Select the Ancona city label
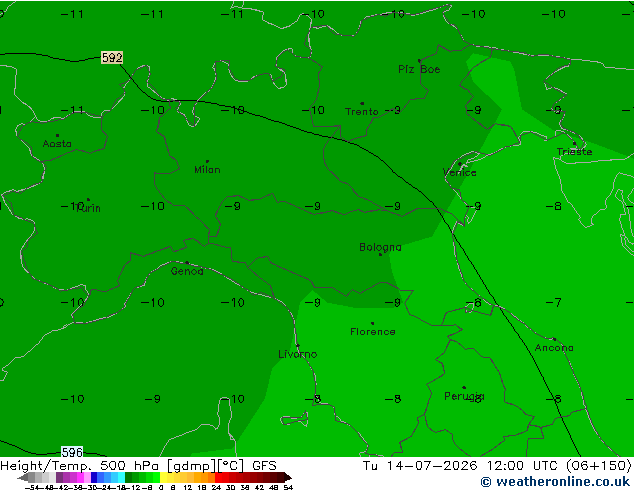The height and width of the screenshot is (490, 634). tap(554, 348)
